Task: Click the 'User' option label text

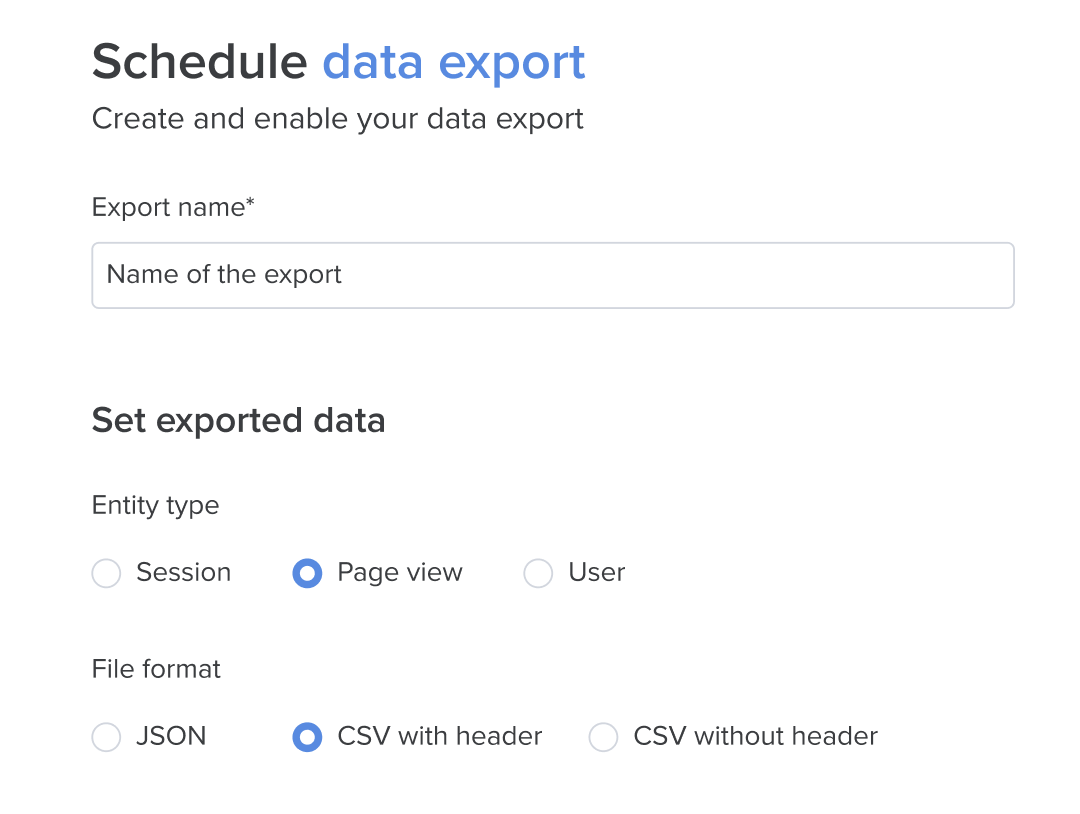Action: pos(596,572)
